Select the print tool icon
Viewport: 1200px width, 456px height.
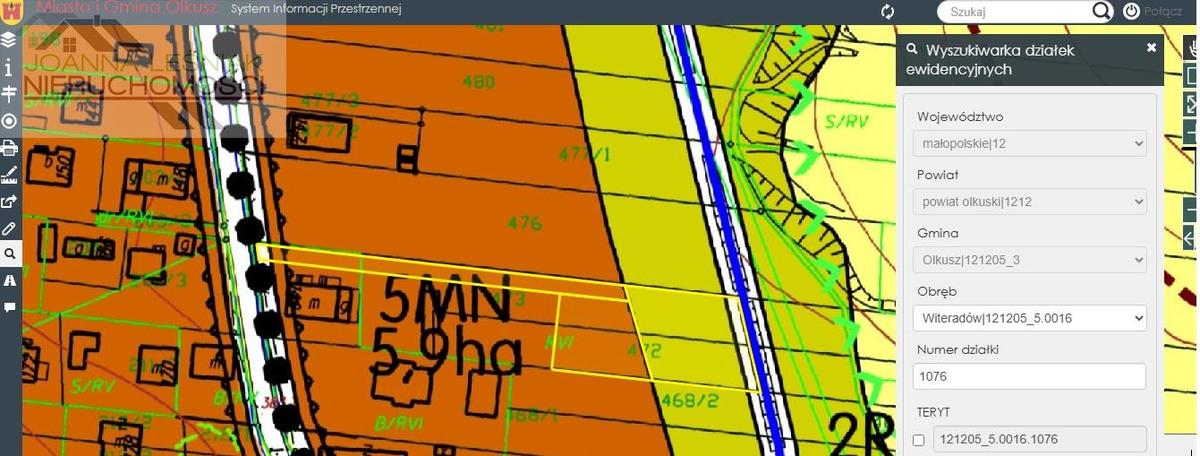(x=9, y=148)
